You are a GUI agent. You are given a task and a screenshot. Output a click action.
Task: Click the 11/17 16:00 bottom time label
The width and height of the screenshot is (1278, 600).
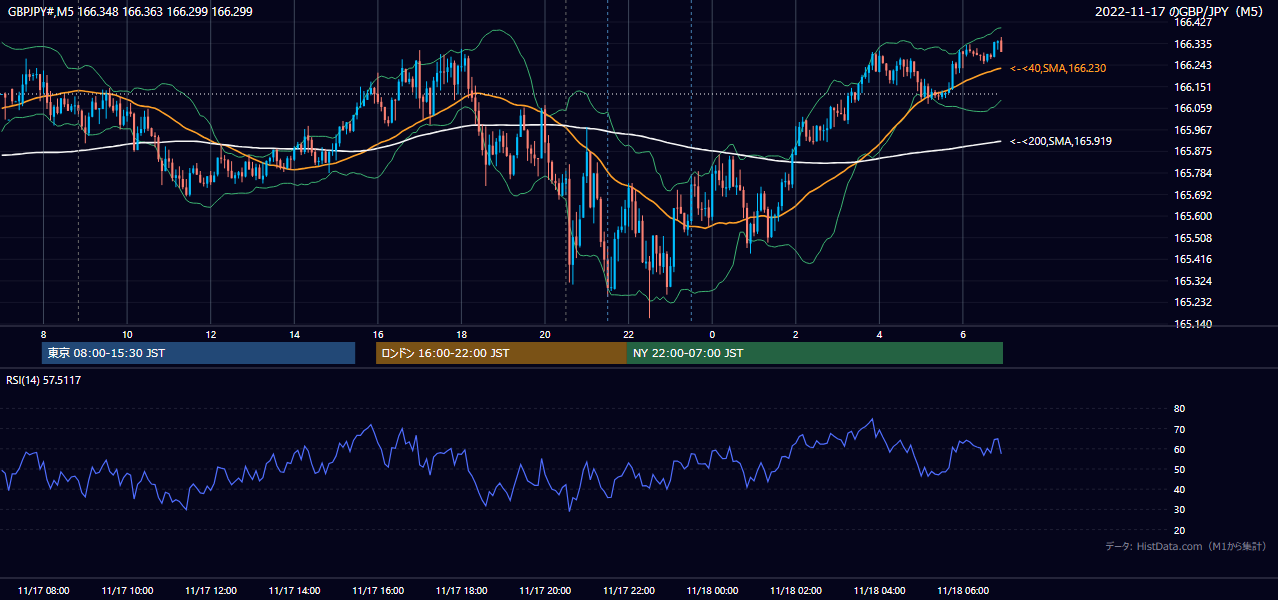coord(378,591)
